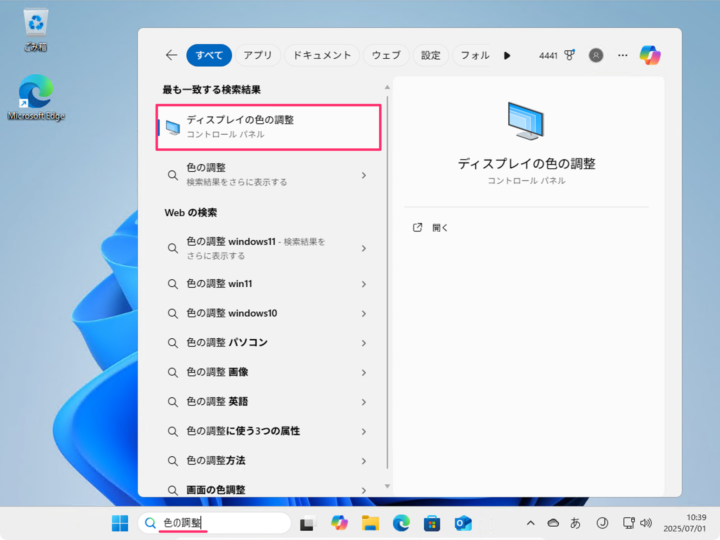Click the large monitor icon in the preview pane

coord(526,121)
